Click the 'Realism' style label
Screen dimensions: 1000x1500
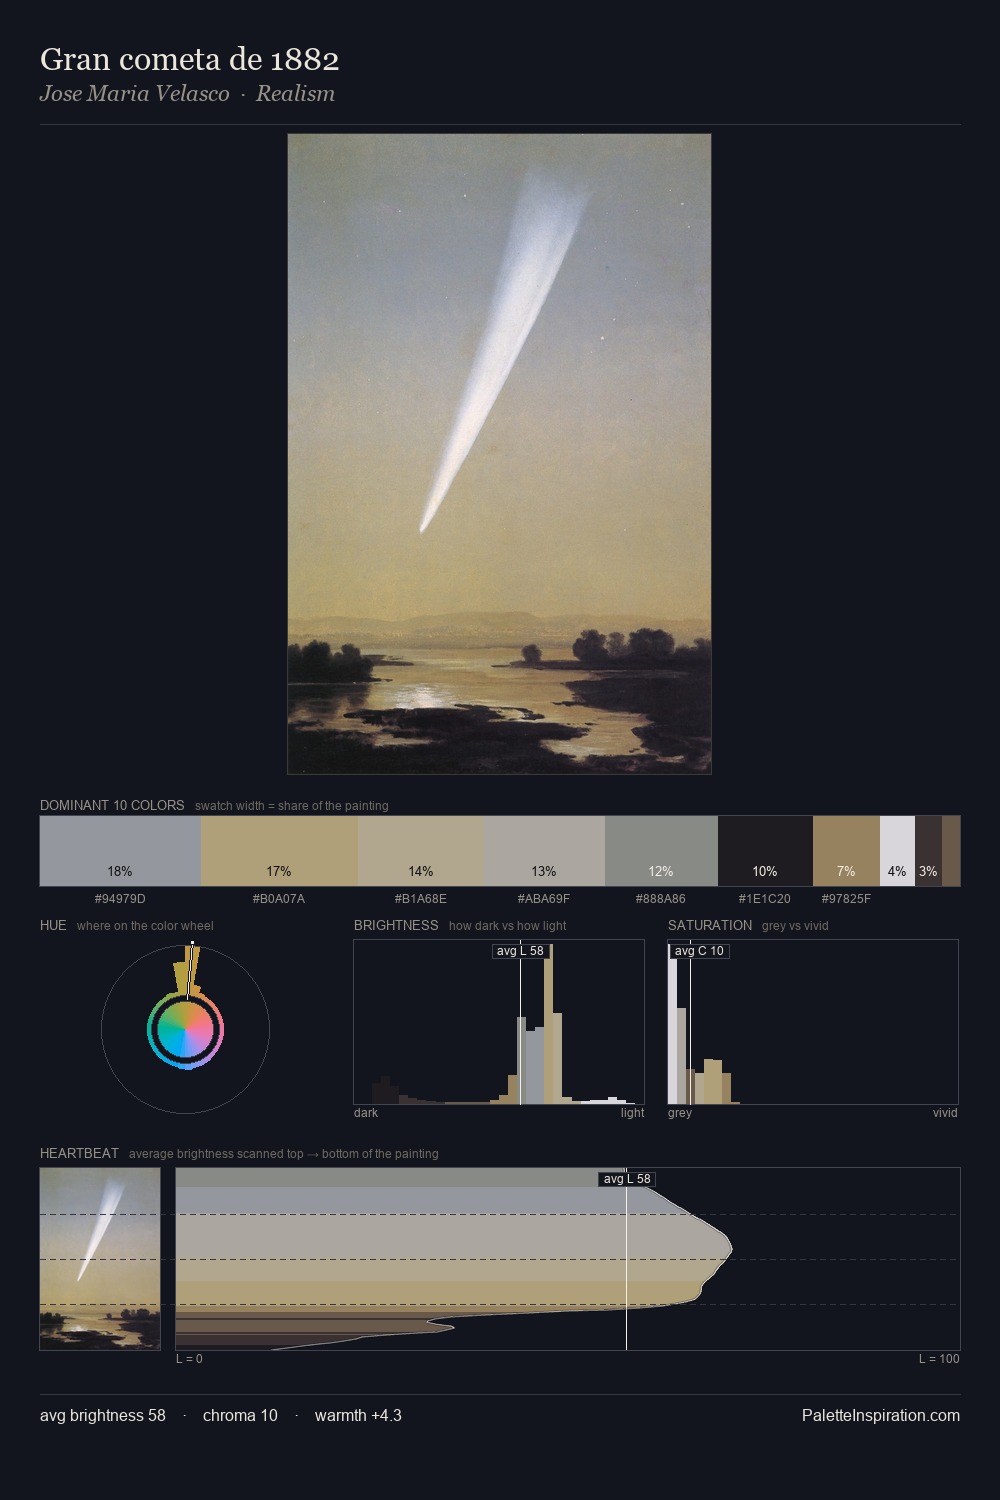(x=295, y=93)
